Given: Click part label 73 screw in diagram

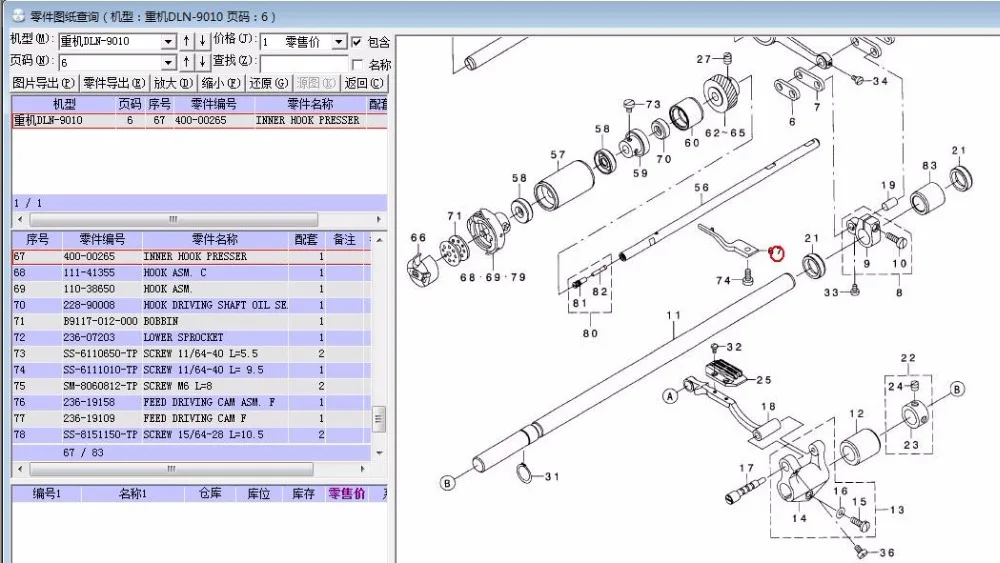Looking at the screenshot, I should [653, 104].
